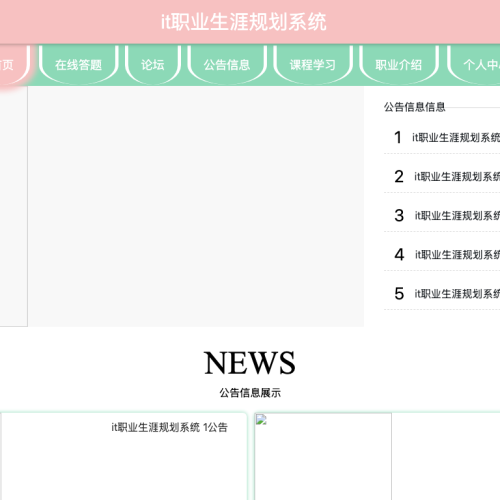Click the it职业生涯规划系统 site title
This screenshot has height=500, width=500.
pos(244,22)
